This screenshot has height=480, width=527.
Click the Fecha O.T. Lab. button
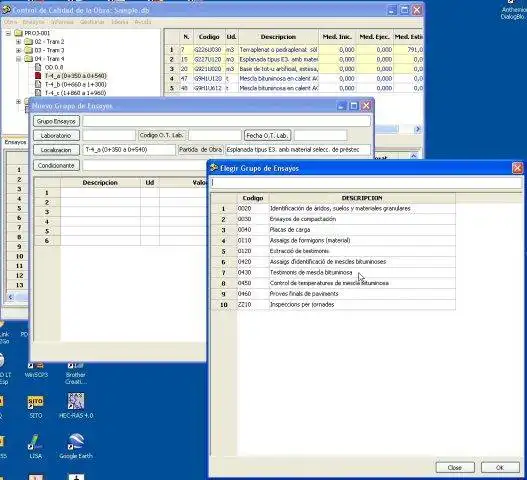pyautogui.click(x=268, y=135)
